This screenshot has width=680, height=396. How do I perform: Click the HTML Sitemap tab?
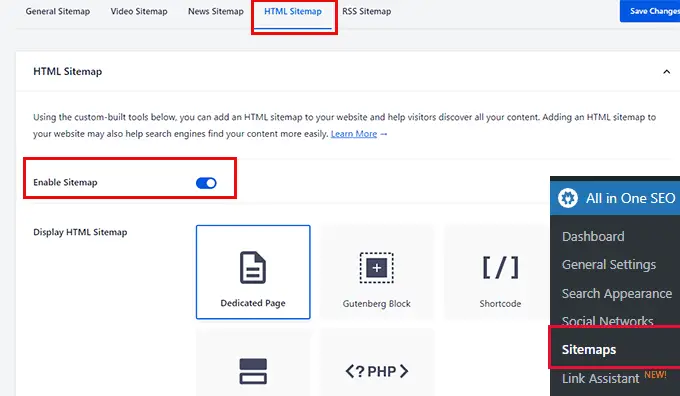click(x=293, y=11)
